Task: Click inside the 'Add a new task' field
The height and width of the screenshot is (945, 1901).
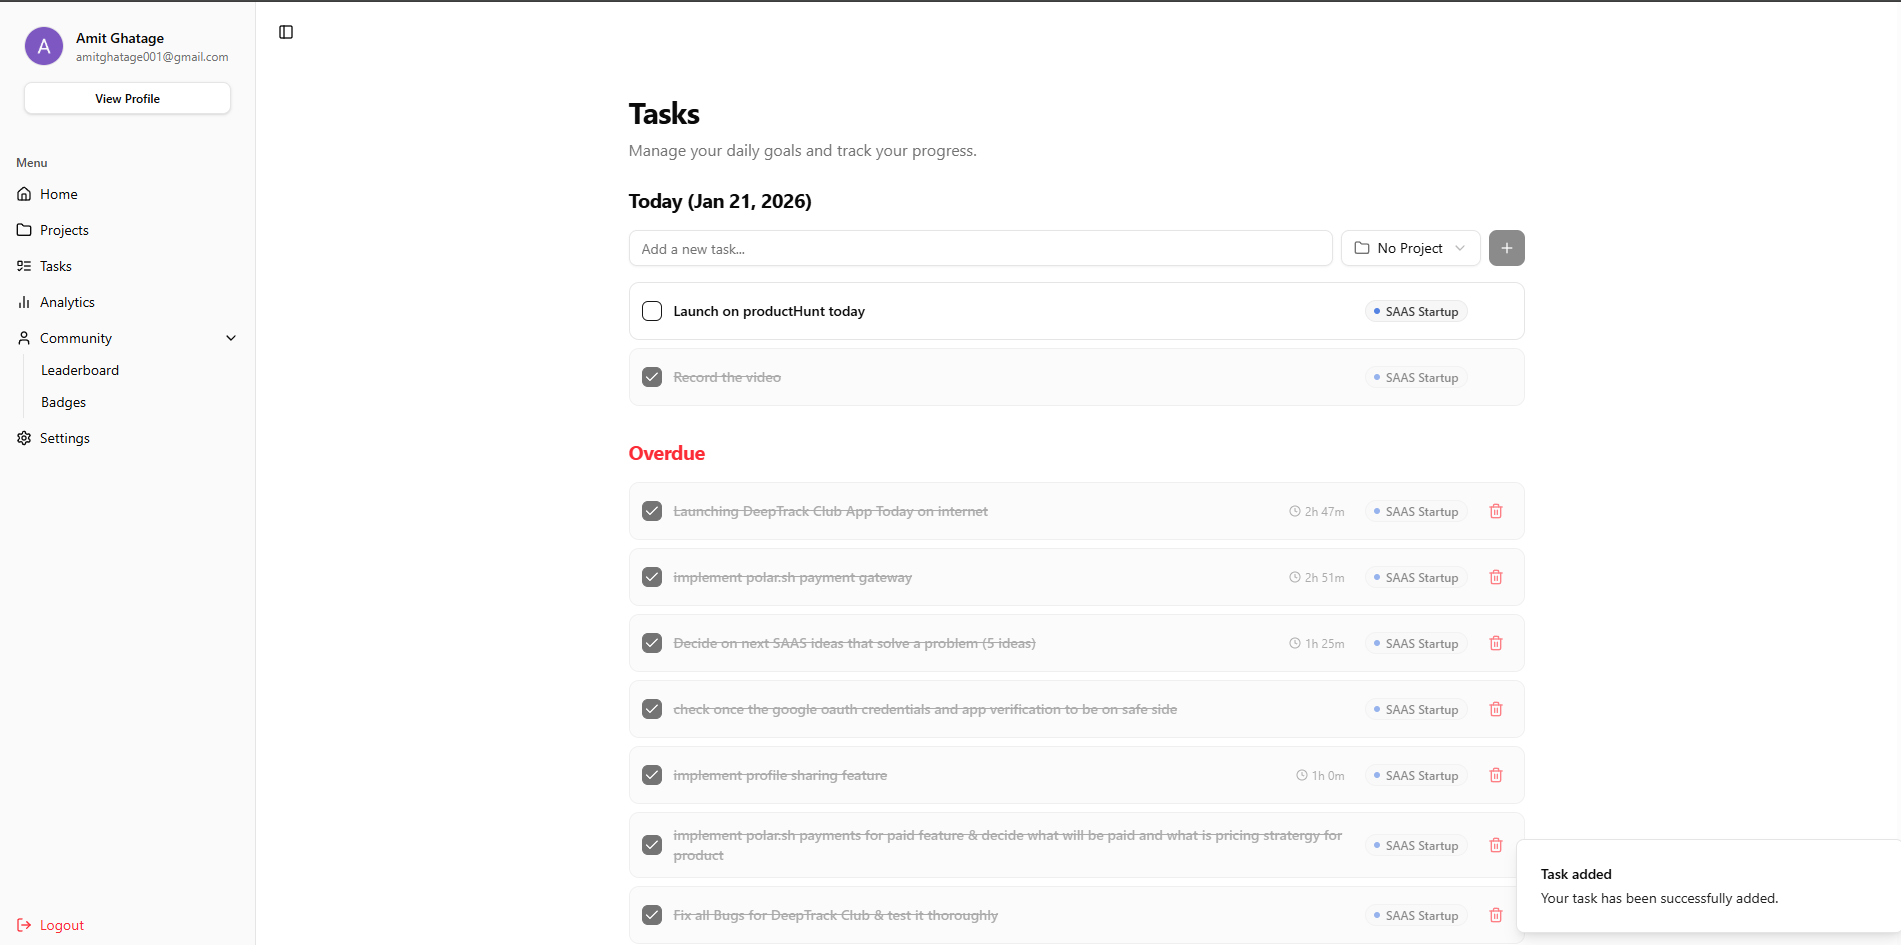Action: 980,248
